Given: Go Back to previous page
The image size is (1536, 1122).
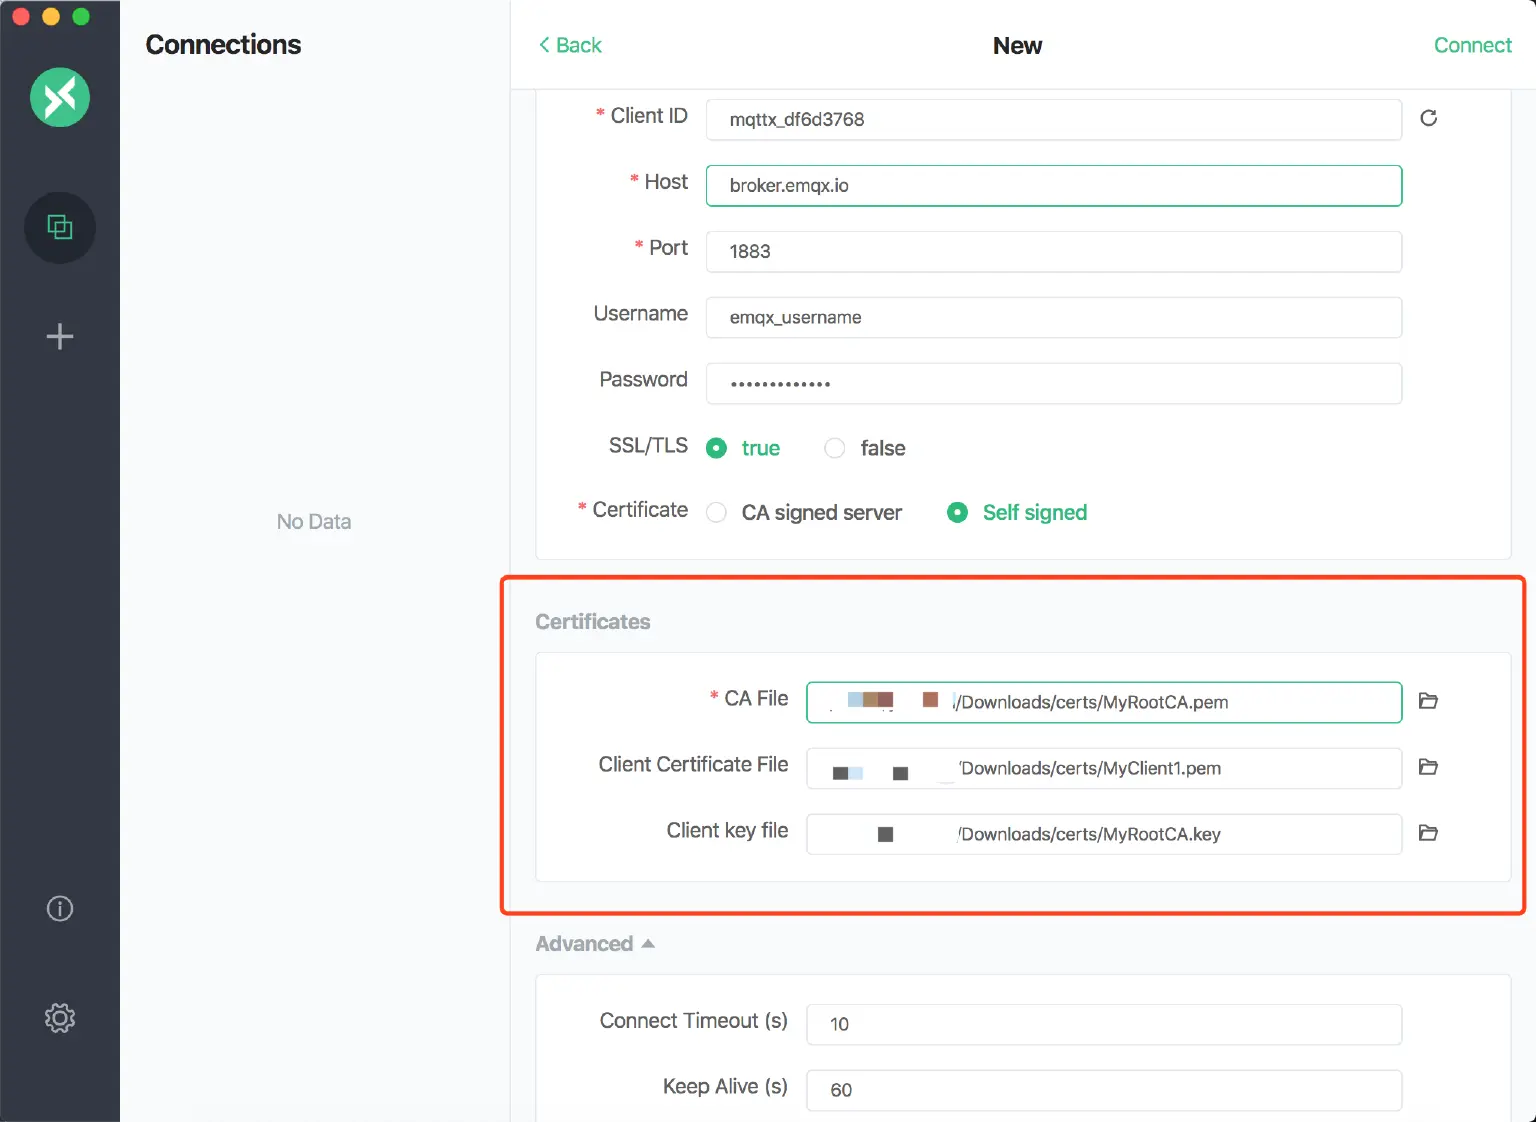Looking at the screenshot, I should pos(570,45).
